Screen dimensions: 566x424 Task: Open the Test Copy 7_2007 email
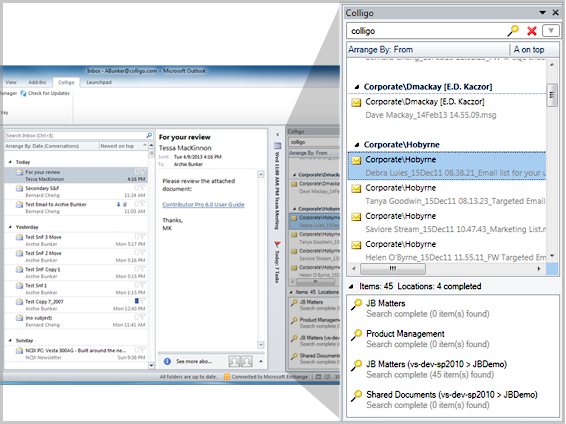(x=76, y=305)
